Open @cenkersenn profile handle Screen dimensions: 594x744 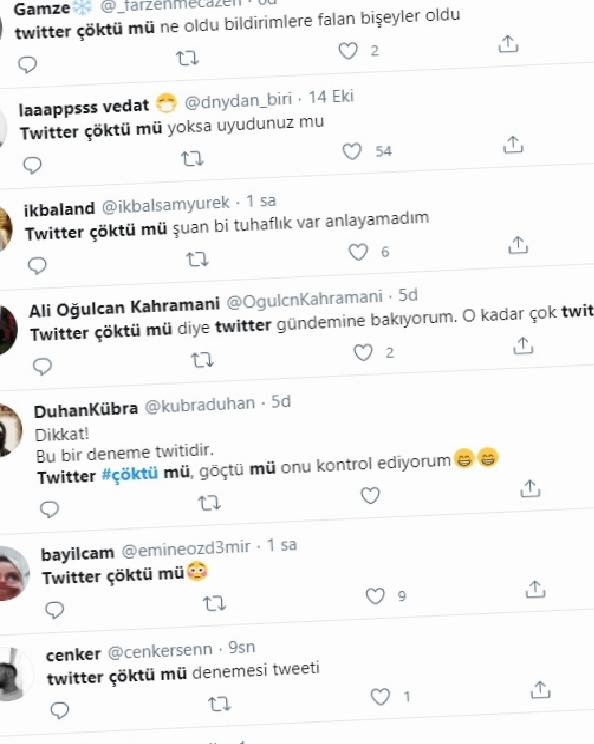pyautogui.click(x=160, y=651)
